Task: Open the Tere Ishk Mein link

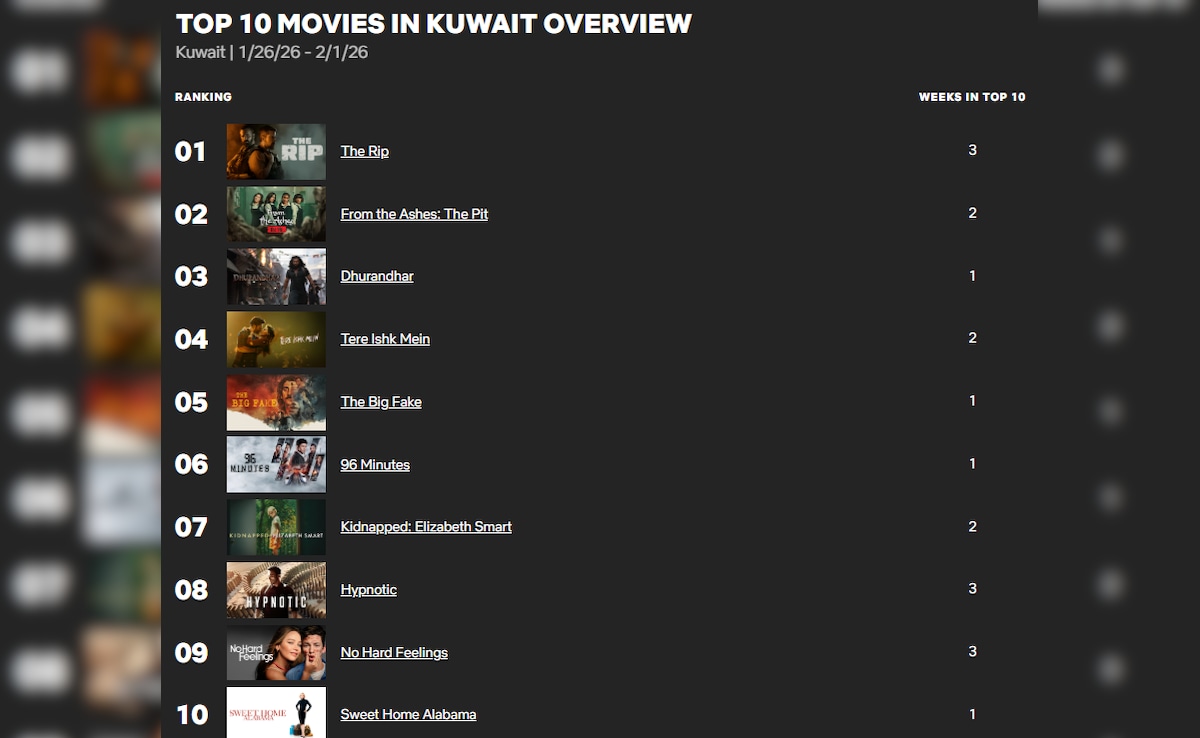Action: click(385, 339)
